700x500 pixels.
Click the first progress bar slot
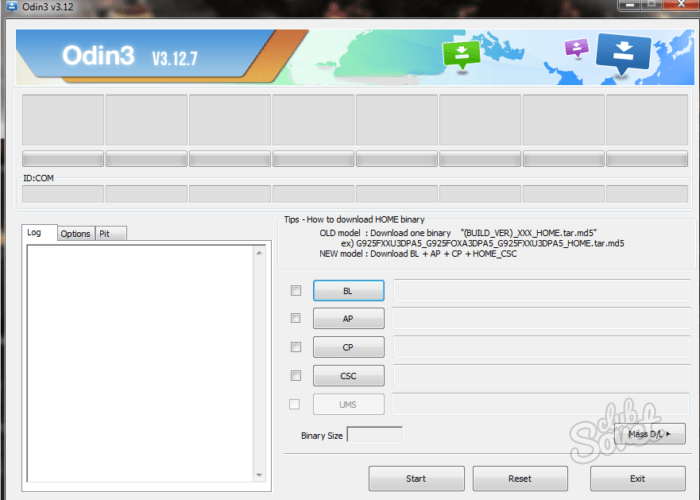pos(63,158)
